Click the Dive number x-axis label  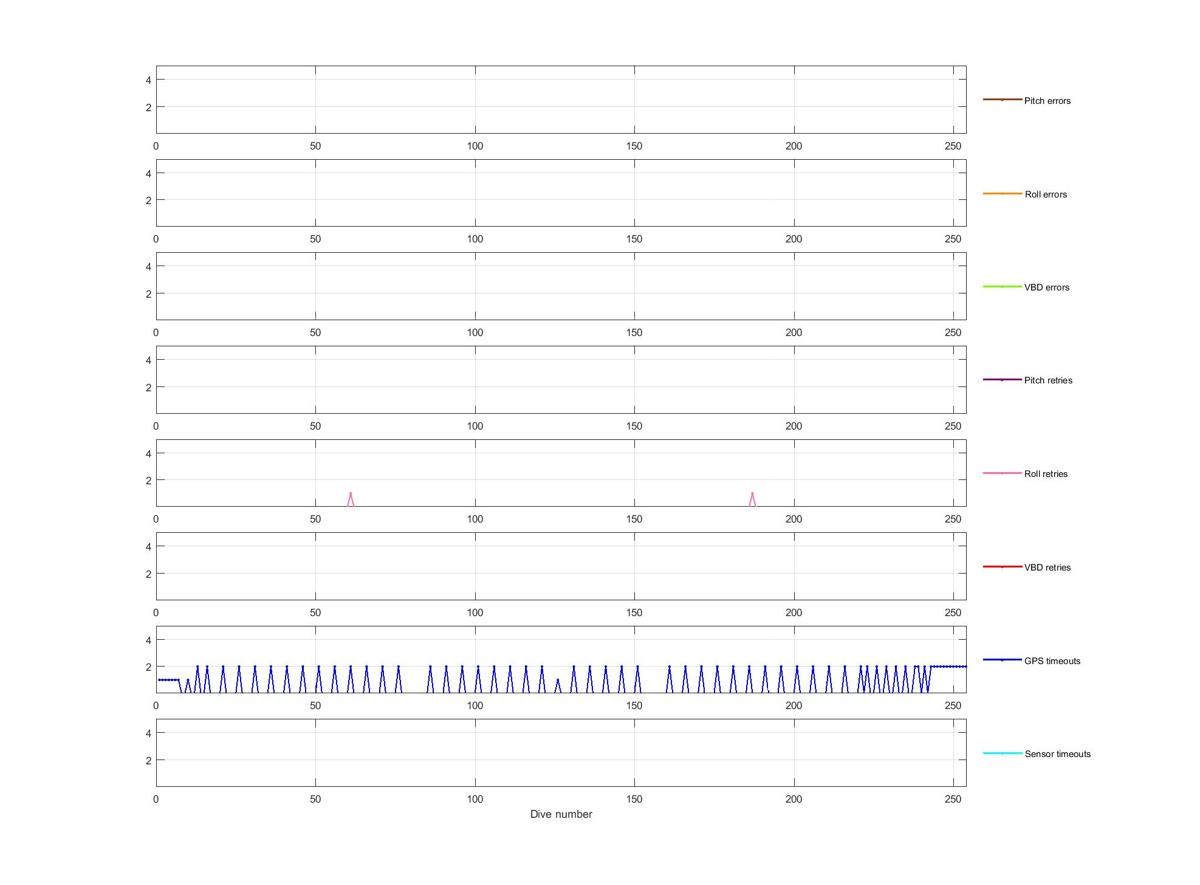[561, 814]
